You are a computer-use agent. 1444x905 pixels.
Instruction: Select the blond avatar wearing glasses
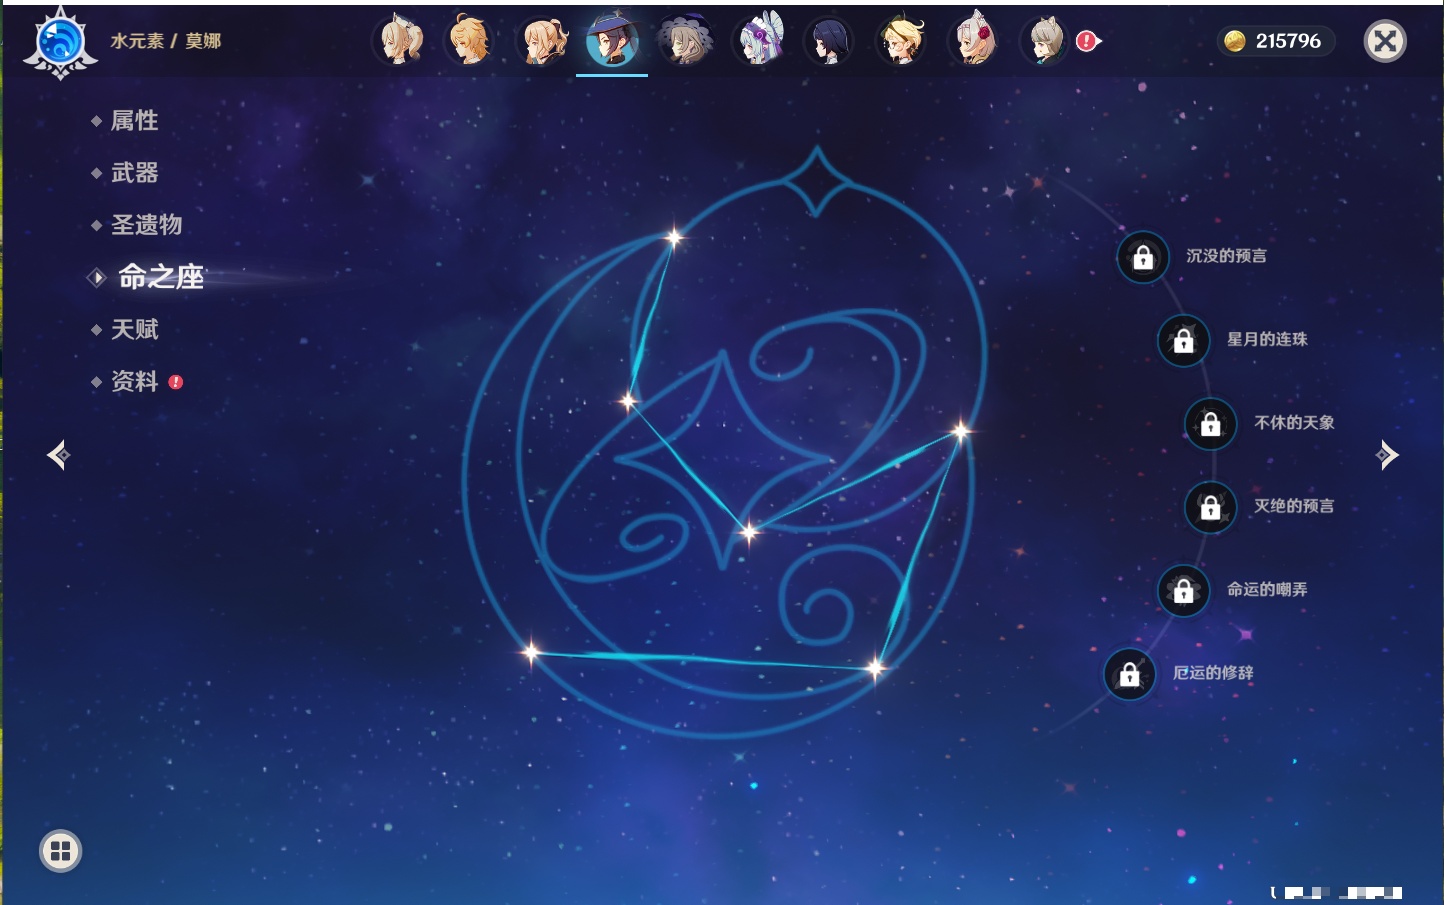901,41
